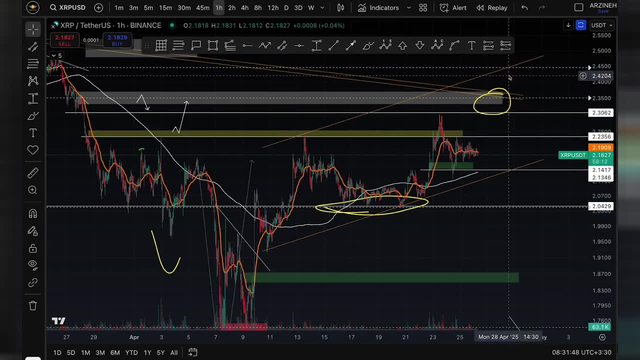
Task: Select the crosshair cursor tool
Action: coord(33,29)
